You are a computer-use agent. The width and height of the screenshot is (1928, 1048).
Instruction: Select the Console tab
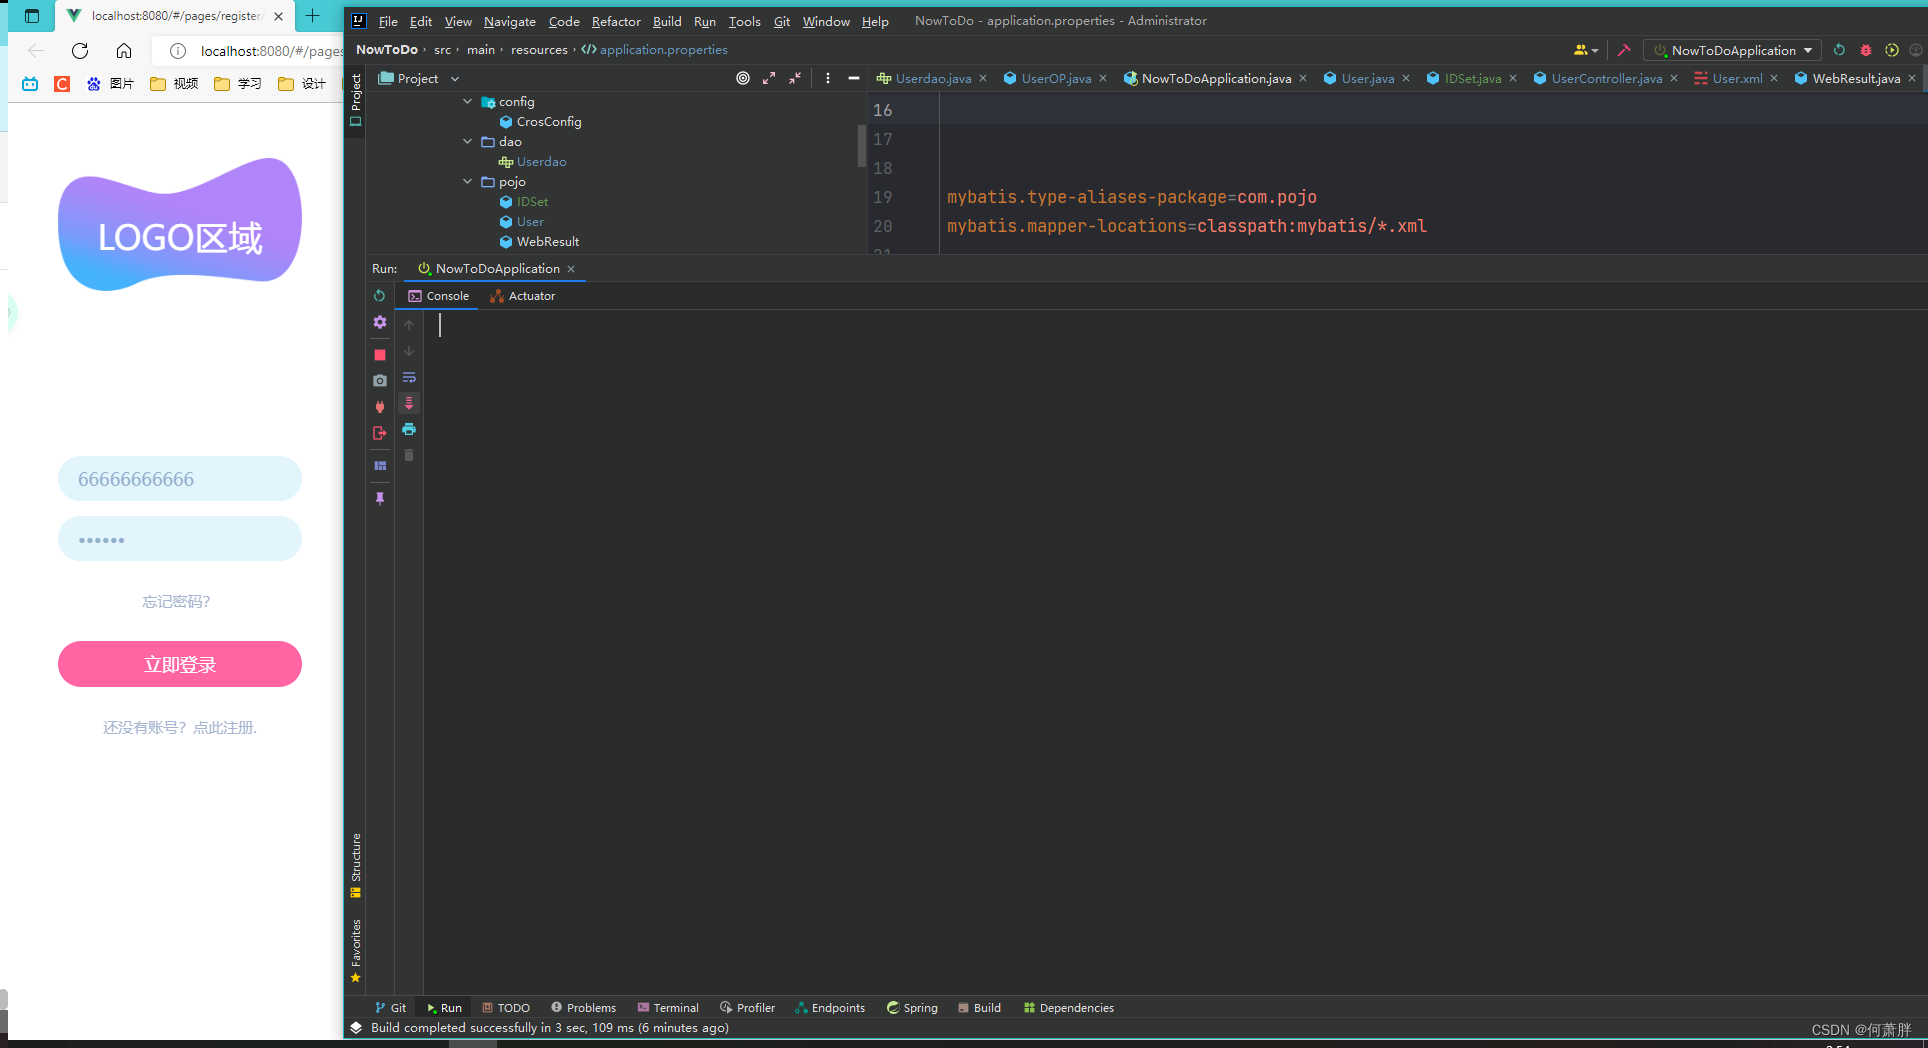coord(438,296)
